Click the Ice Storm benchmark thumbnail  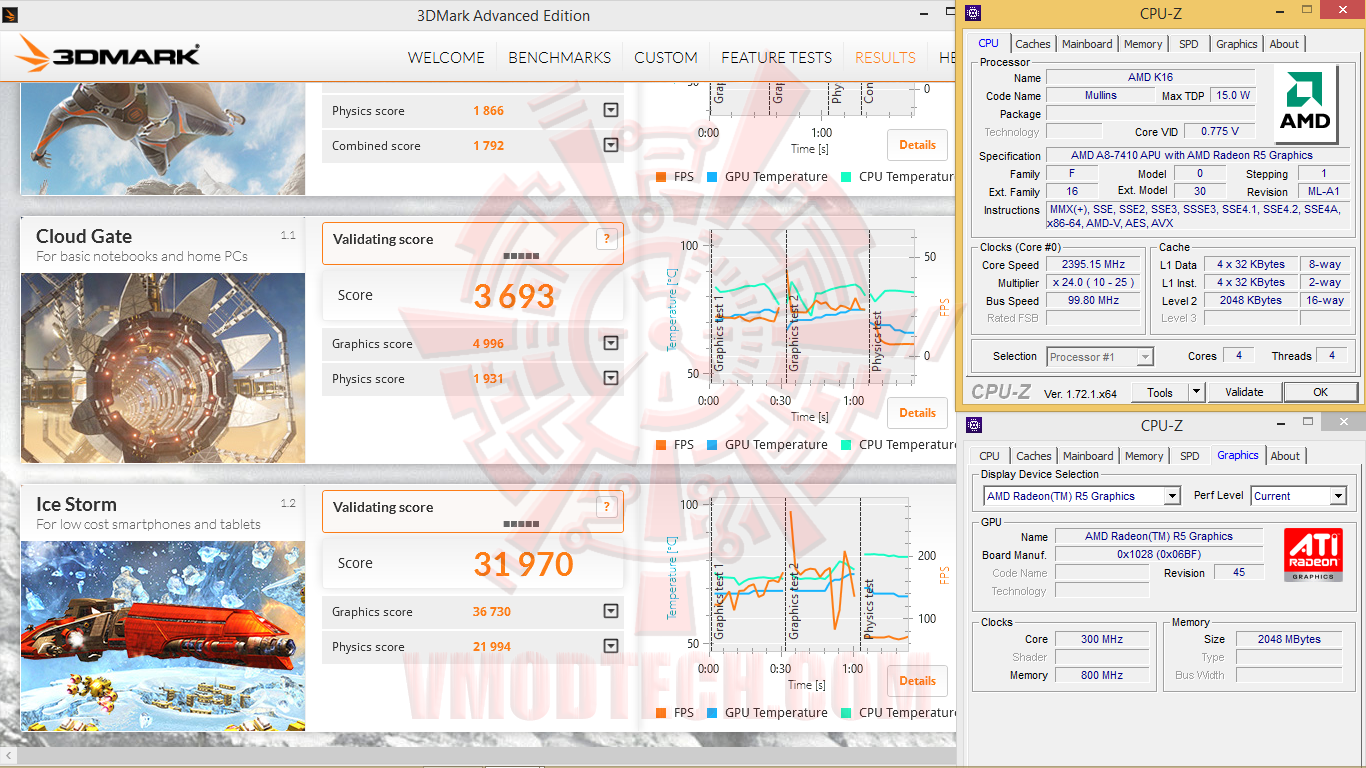[x=163, y=636]
